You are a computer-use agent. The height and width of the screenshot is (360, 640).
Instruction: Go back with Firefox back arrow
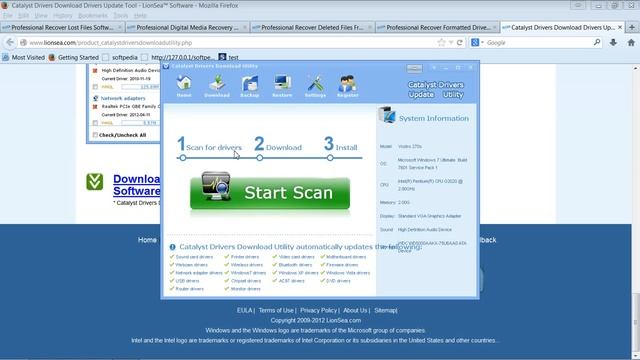coord(10,42)
